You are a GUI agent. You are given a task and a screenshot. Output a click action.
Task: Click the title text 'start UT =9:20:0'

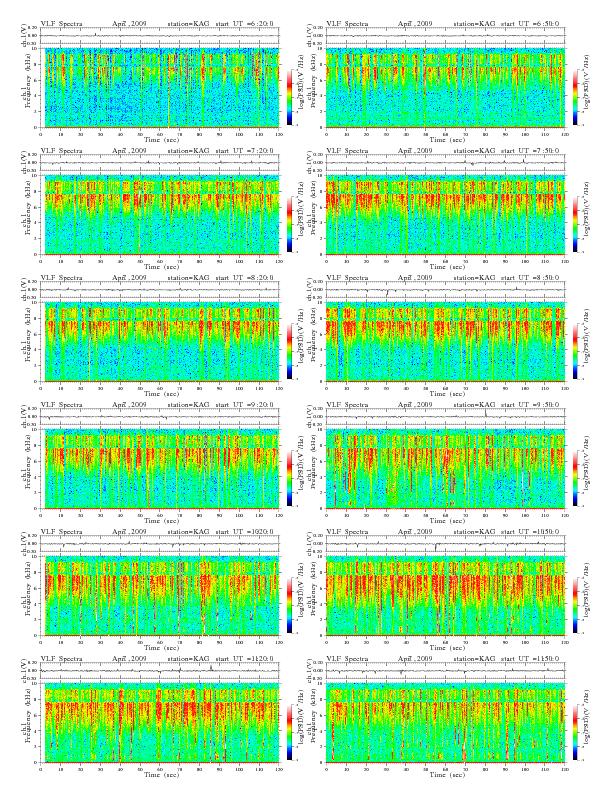[x=244, y=405]
